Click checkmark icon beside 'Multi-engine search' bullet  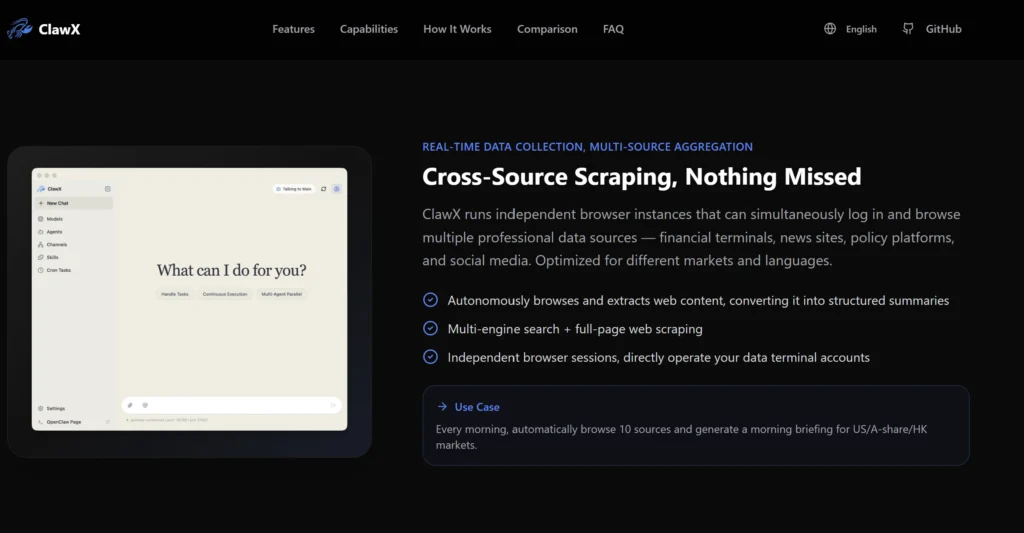click(430, 329)
